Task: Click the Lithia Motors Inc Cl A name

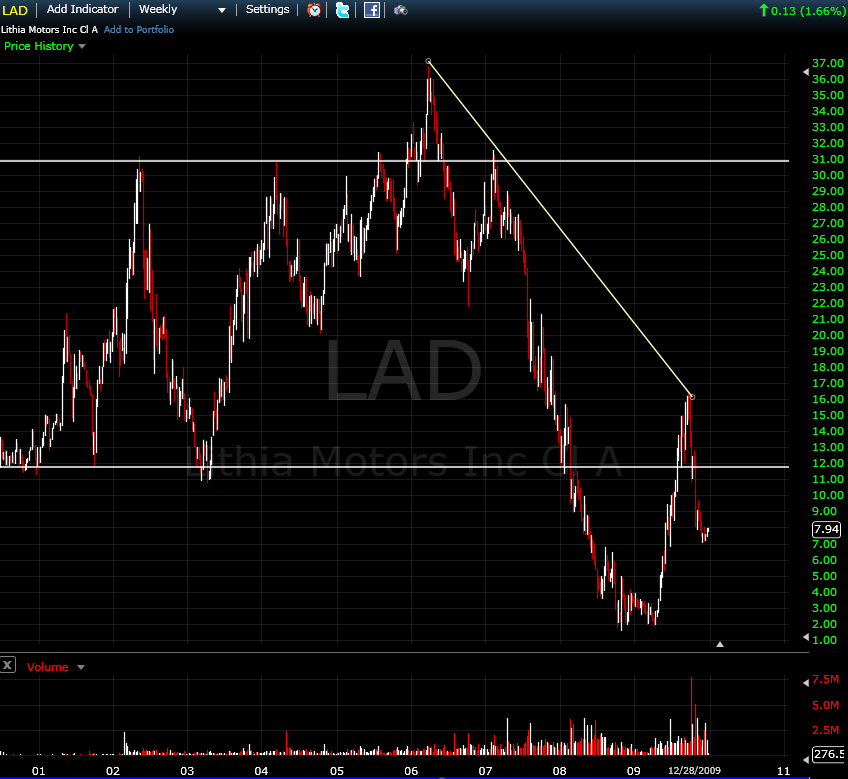Action: 49,30
